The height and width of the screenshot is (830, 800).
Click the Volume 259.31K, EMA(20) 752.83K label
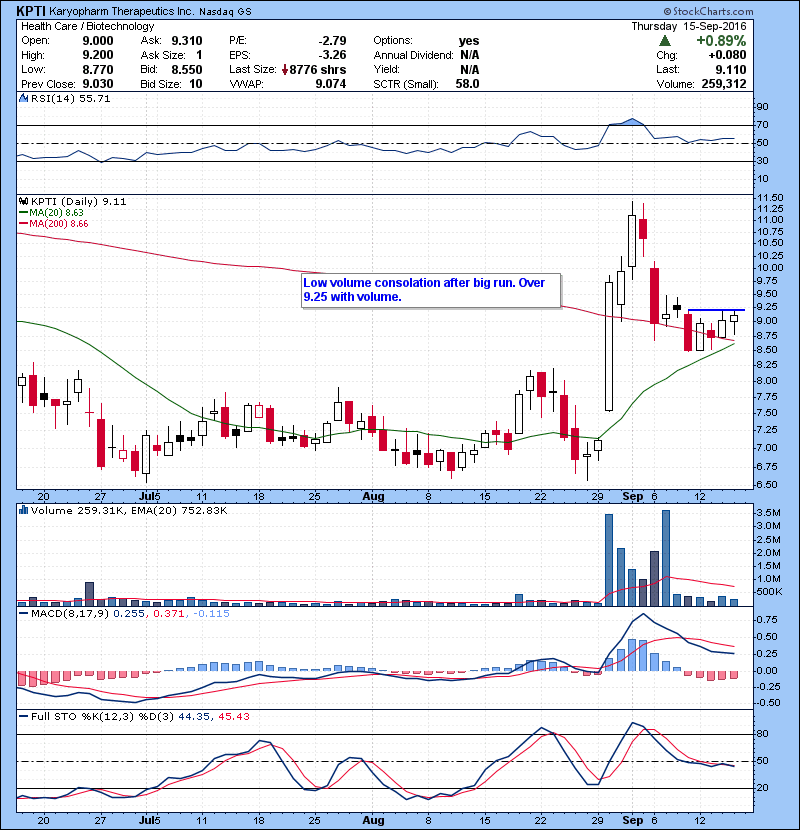(129, 510)
